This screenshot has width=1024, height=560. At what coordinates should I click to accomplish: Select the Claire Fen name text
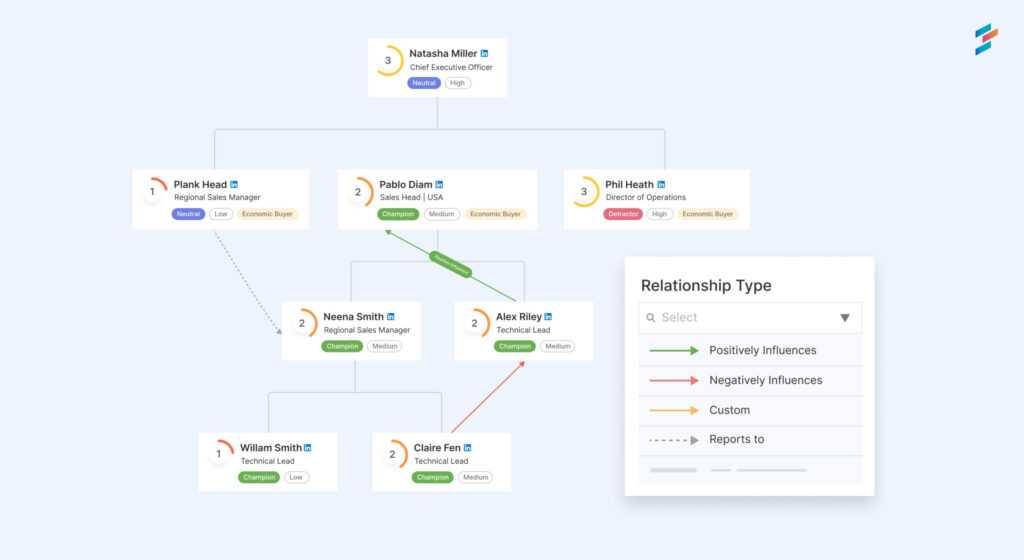[437, 448]
